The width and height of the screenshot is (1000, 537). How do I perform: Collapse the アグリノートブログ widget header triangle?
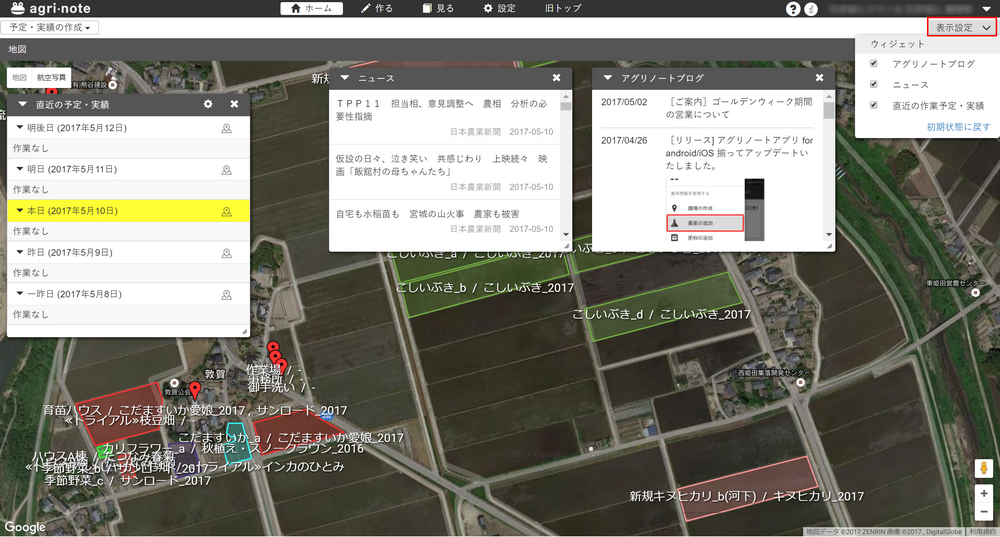click(608, 78)
